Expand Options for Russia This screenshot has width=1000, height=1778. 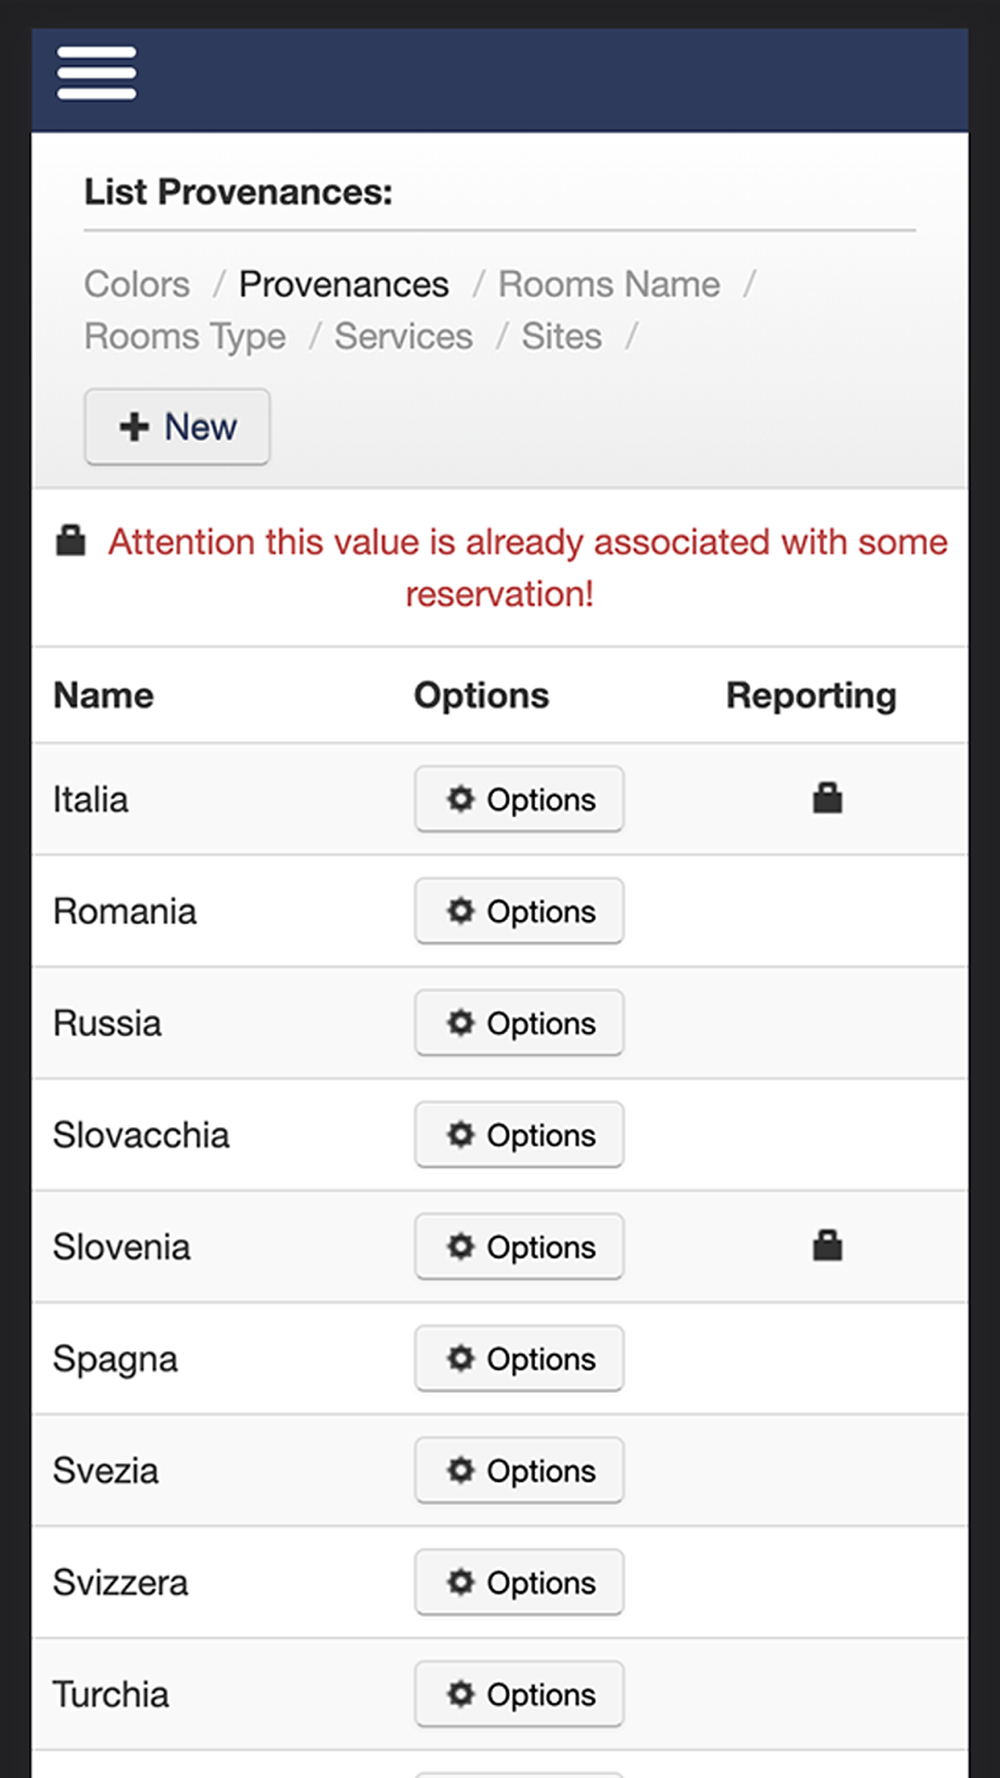pos(519,1023)
